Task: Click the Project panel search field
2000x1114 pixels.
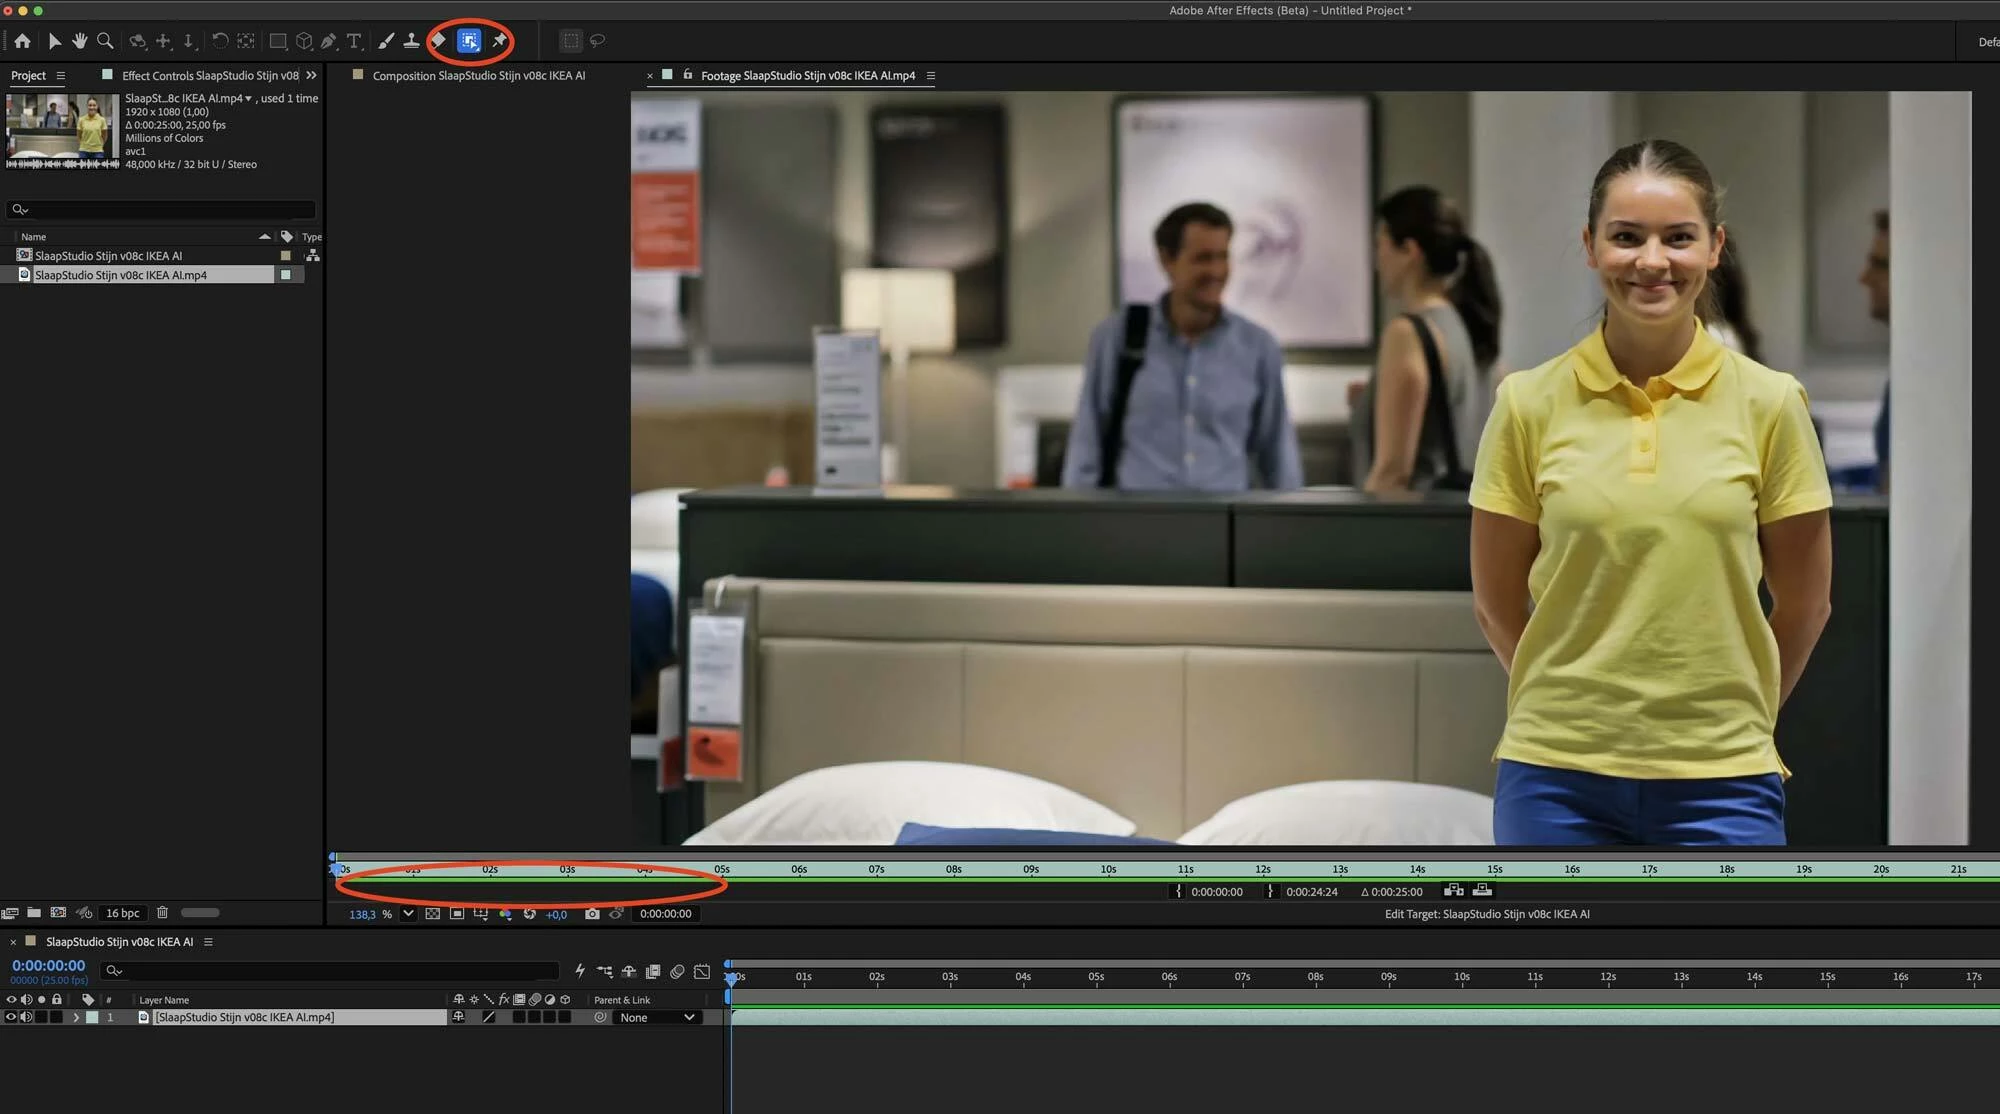Action: pyautogui.click(x=165, y=209)
